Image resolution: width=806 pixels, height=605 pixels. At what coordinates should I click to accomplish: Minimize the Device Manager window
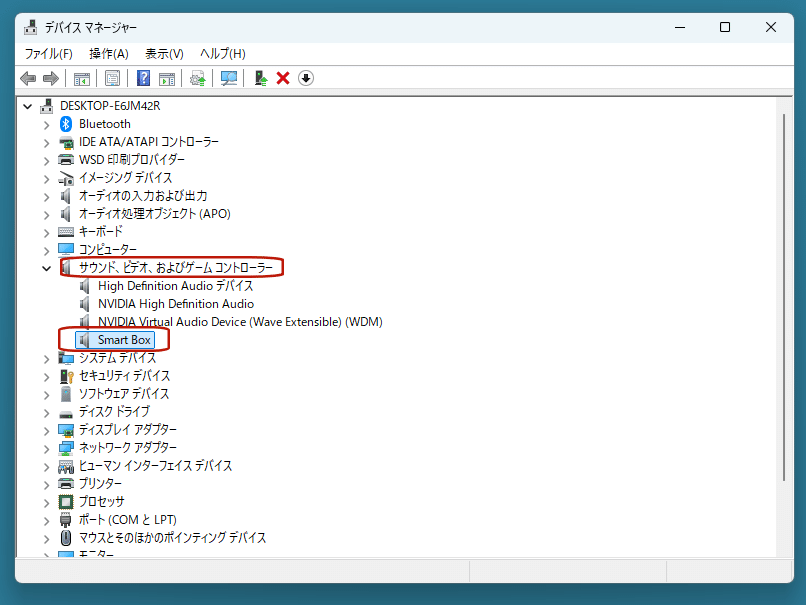[x=680, y=27]
